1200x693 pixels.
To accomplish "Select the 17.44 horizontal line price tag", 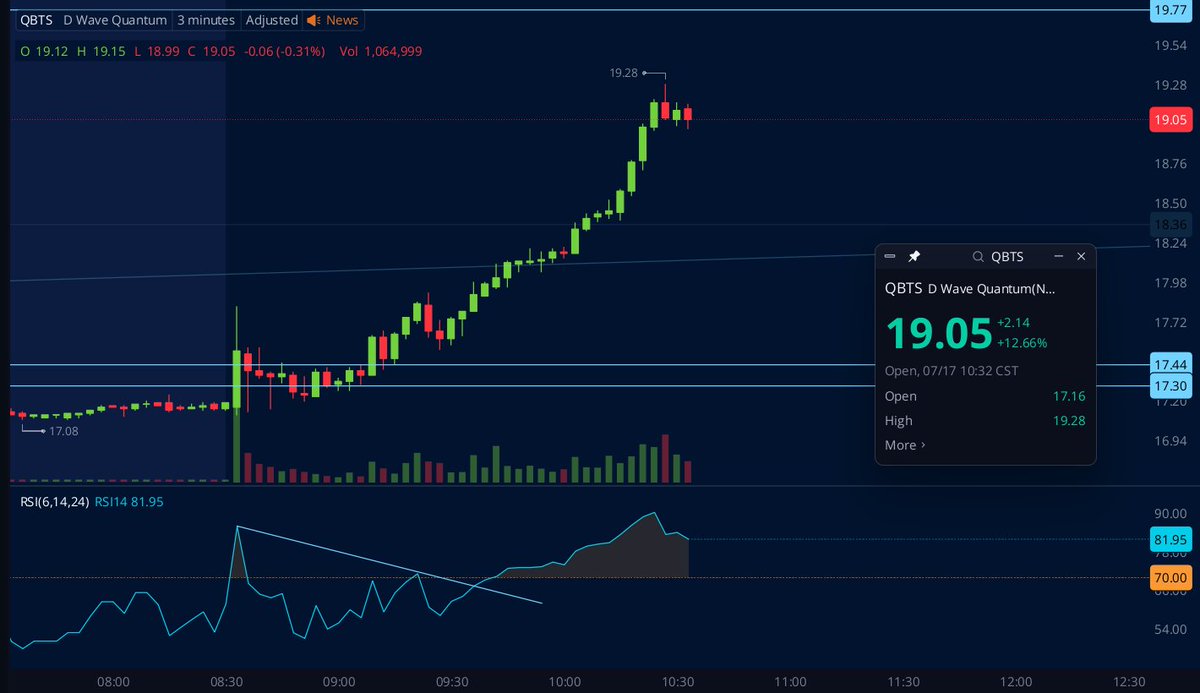I will tap(1170, 364).
